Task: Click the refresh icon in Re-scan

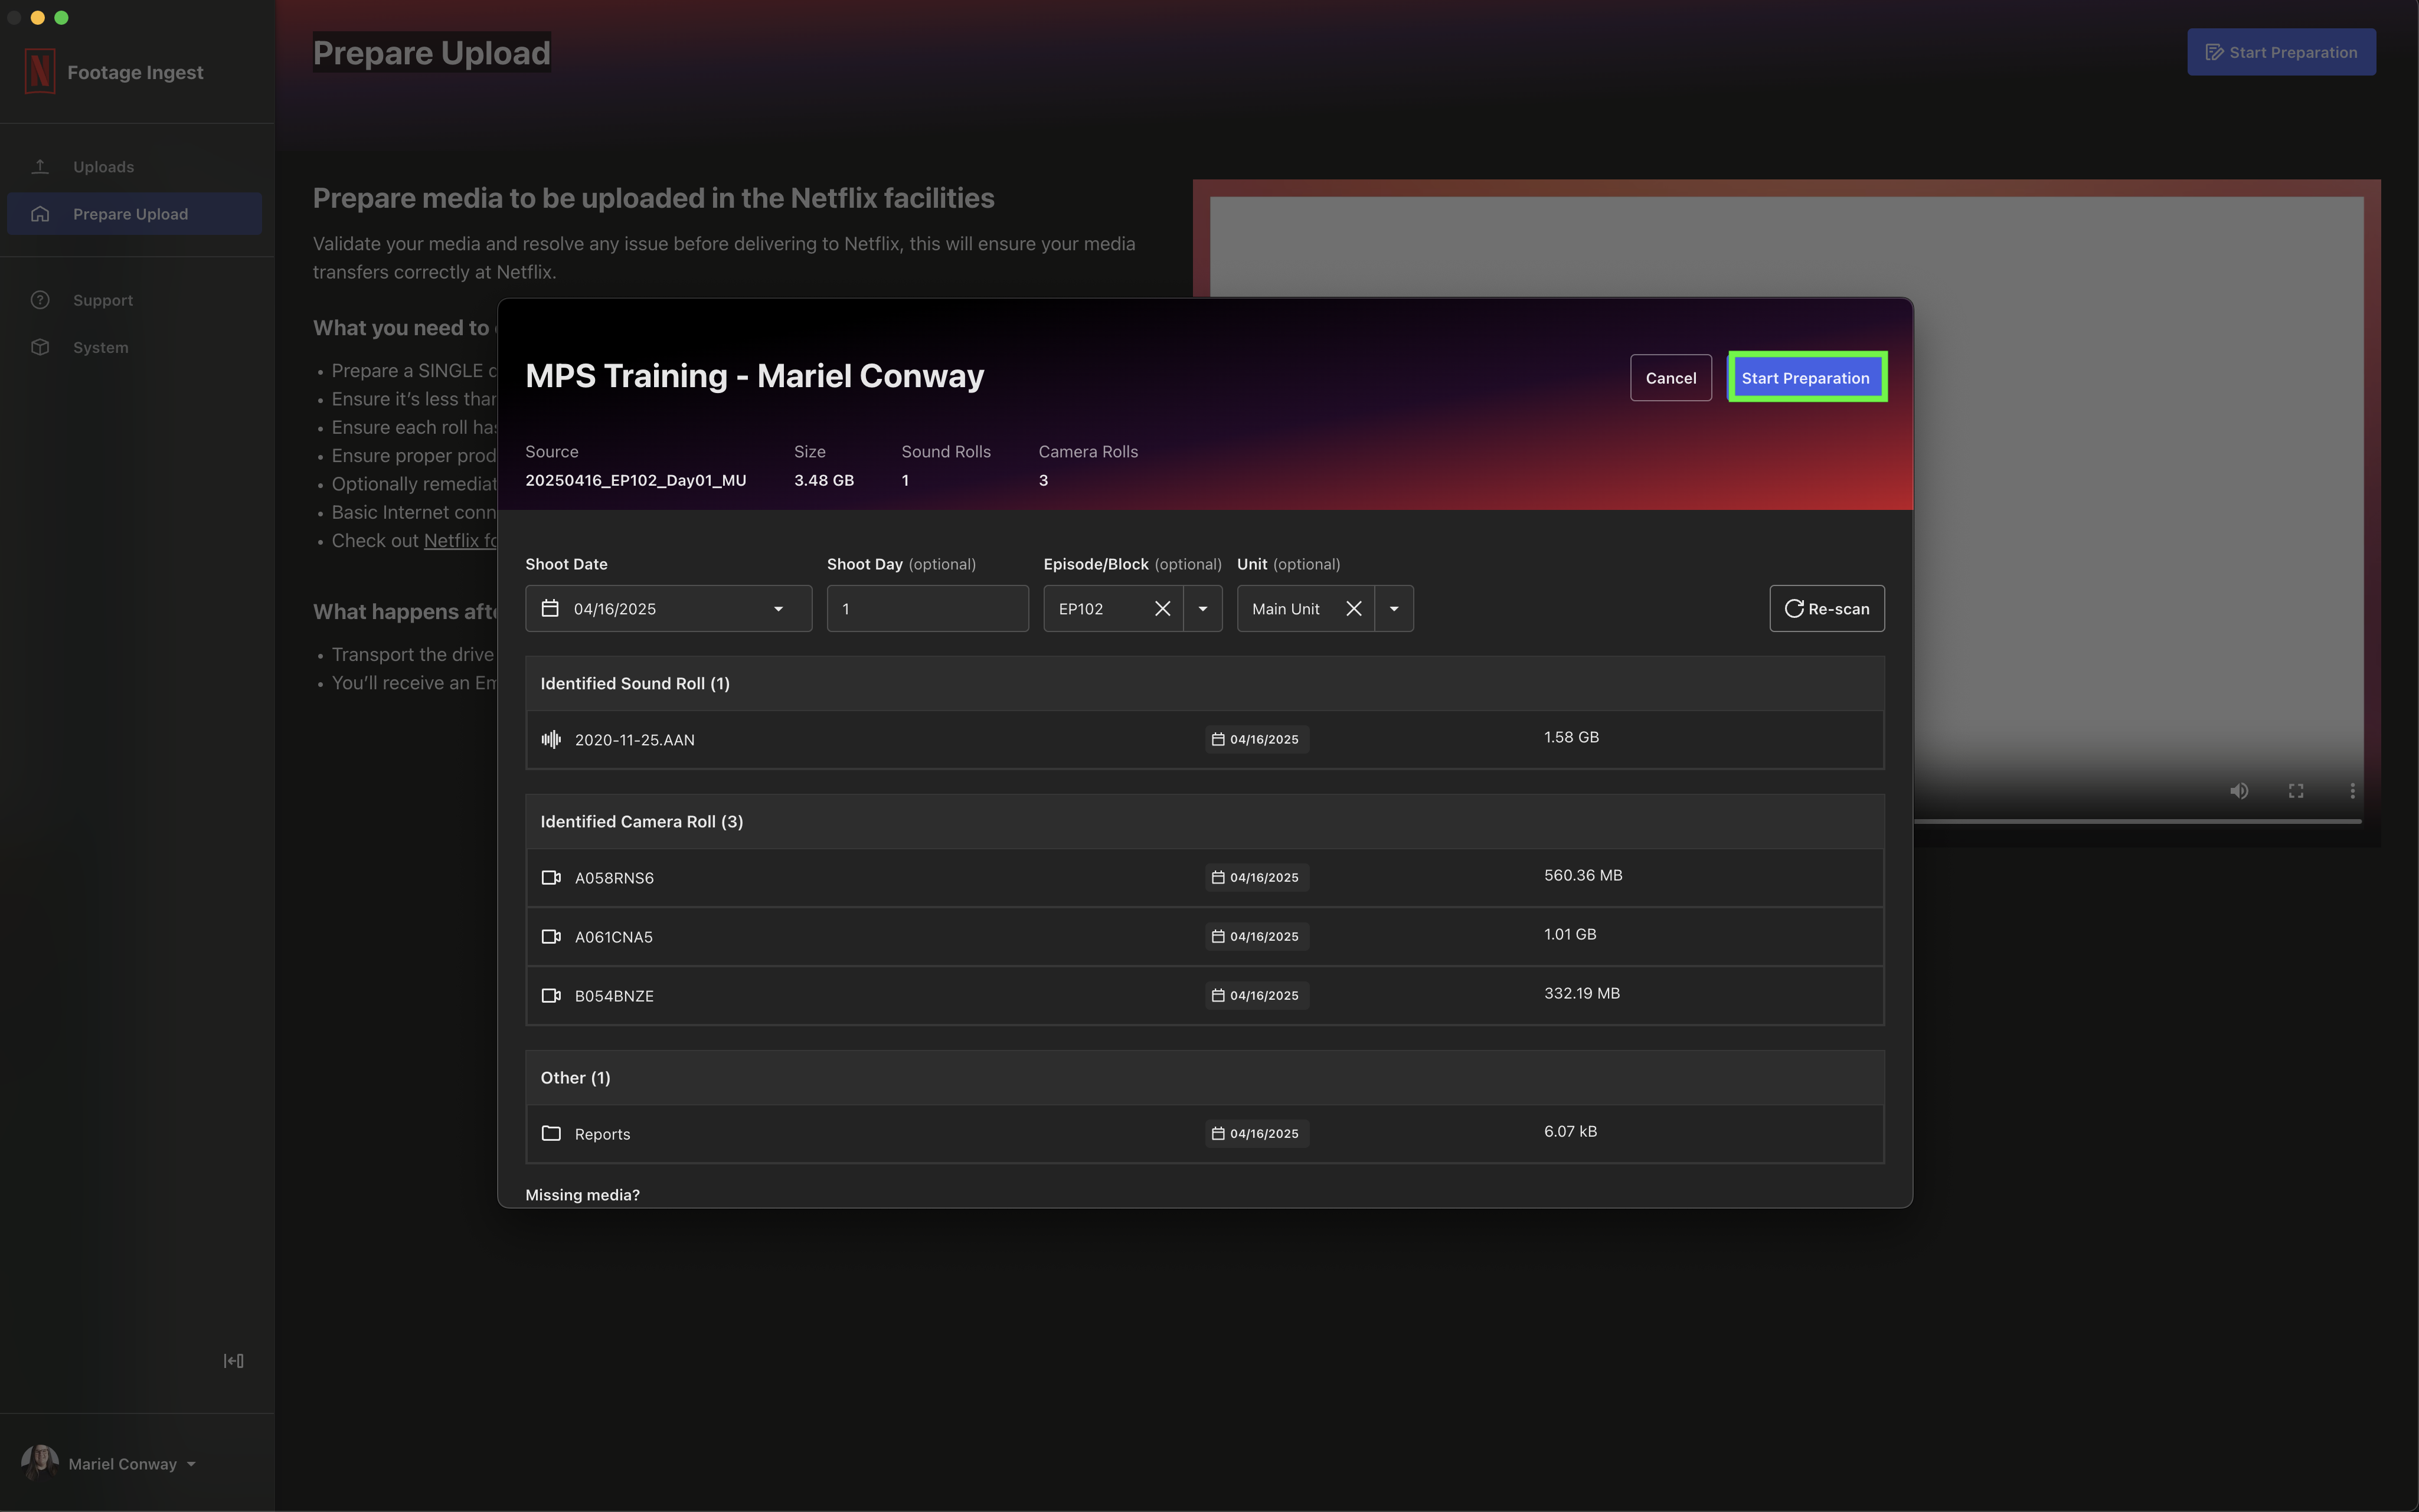Action: coord(1794,608)
